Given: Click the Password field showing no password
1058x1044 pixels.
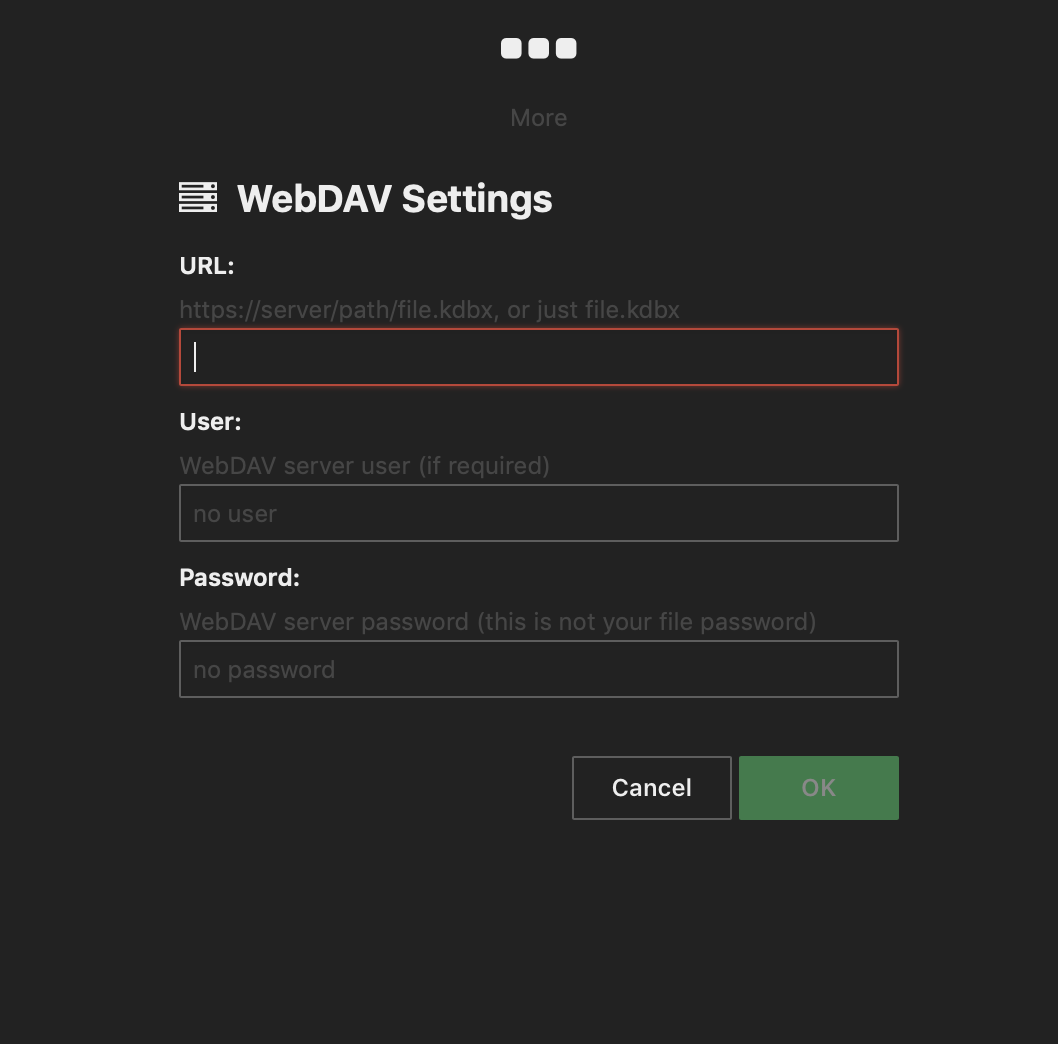Looking at the screenshot, I should (538, 668).
